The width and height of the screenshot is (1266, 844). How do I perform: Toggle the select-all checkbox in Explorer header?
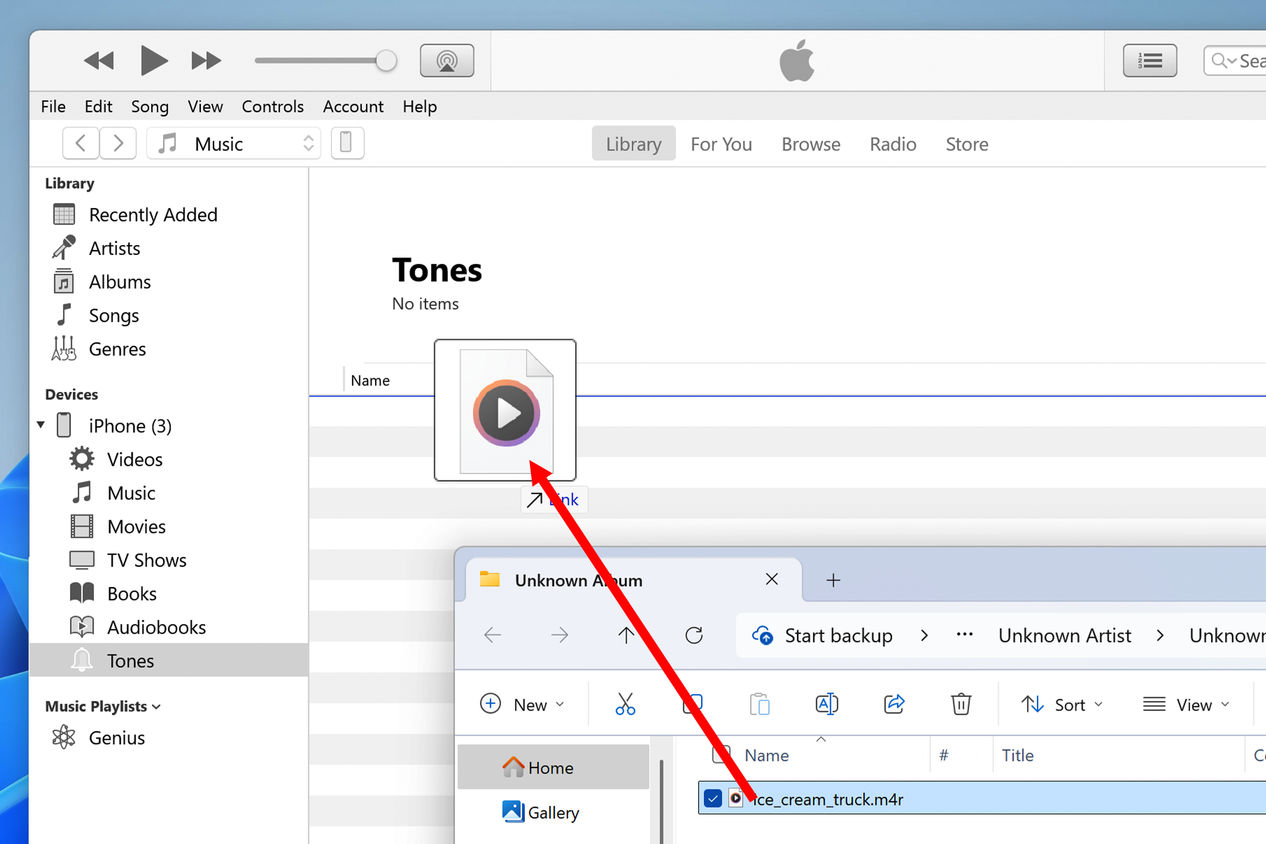point(720,755)
